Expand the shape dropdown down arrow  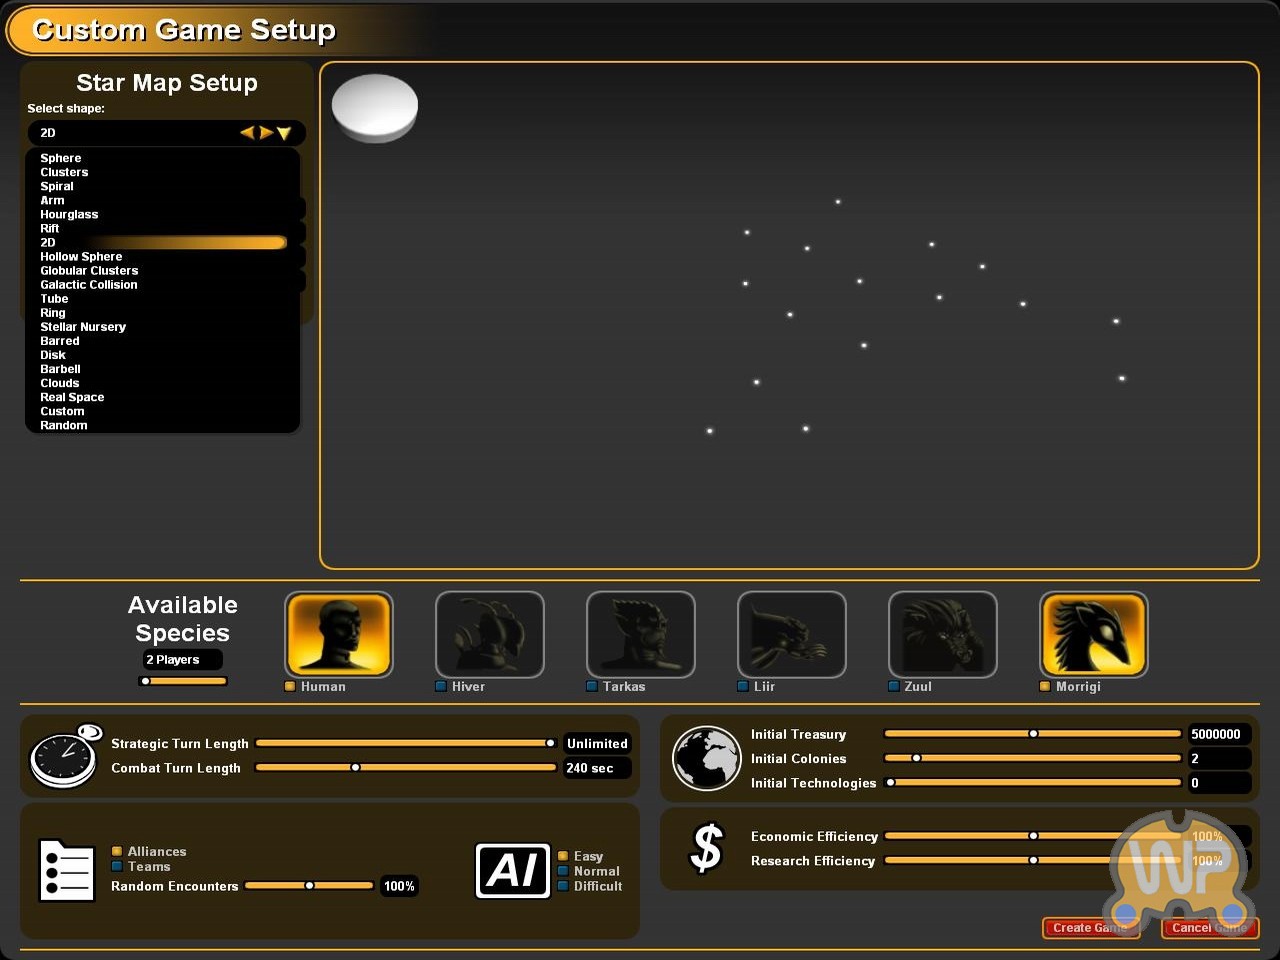coord(284,133)
